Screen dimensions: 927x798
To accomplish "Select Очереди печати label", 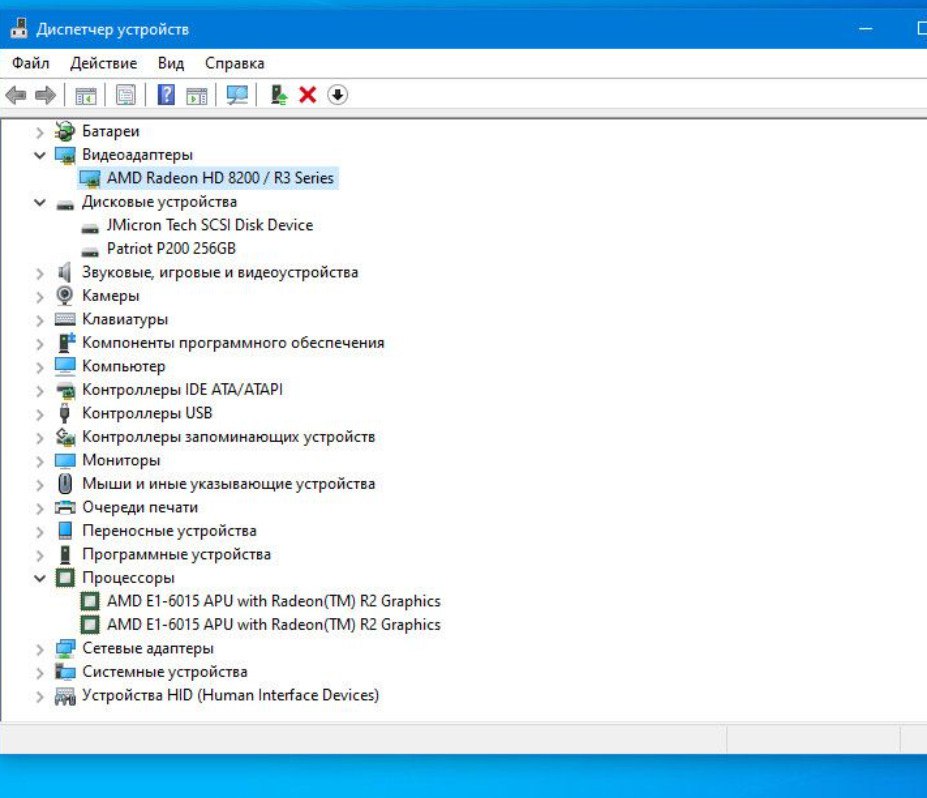I will coord(140,507).
